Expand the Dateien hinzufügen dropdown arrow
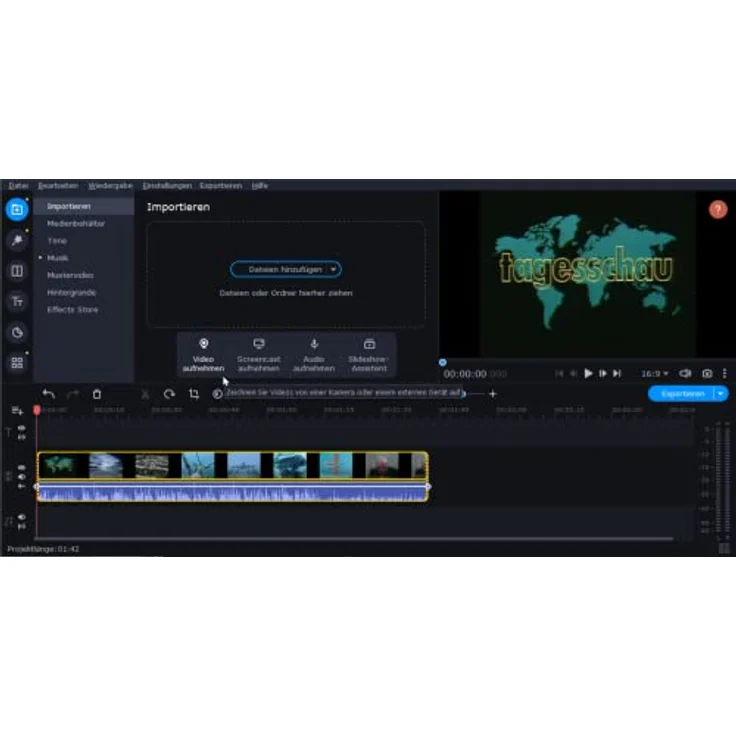This screenshot has width=736, height=736. pos(333,269)
